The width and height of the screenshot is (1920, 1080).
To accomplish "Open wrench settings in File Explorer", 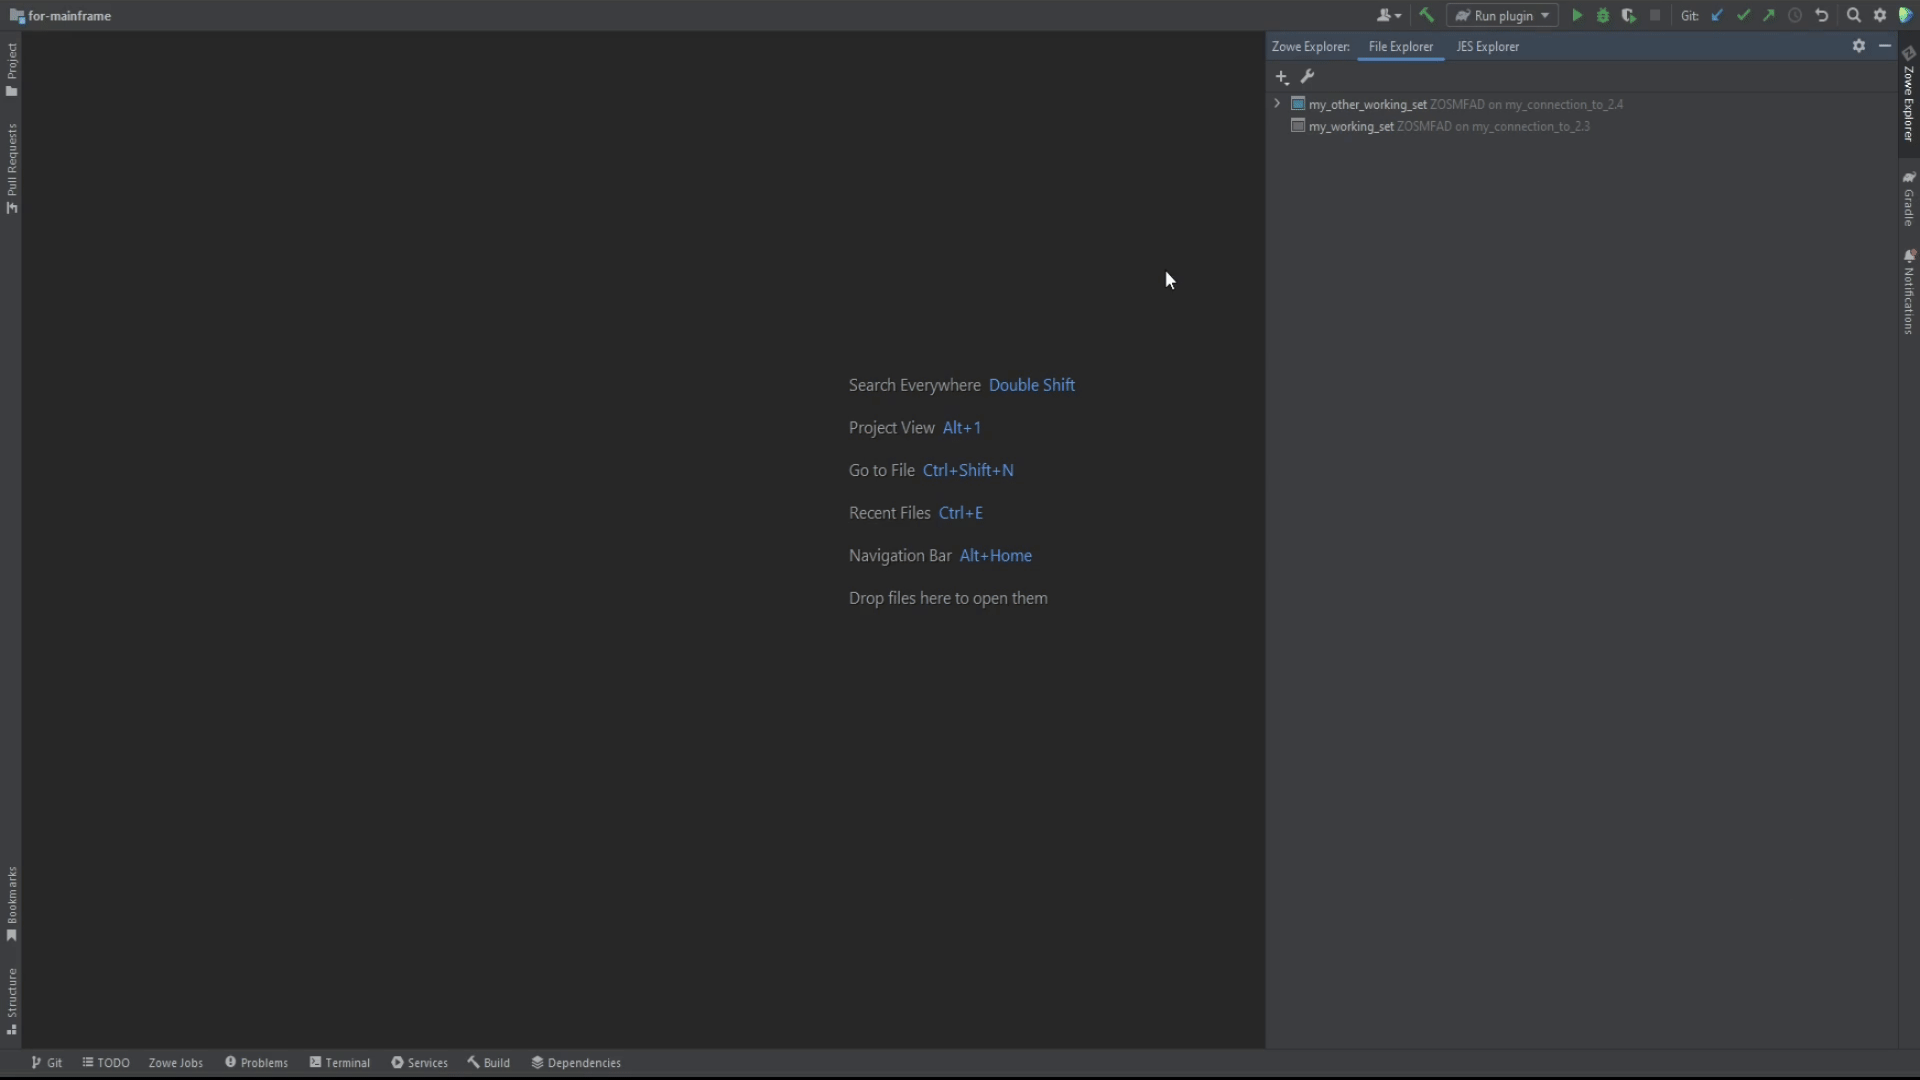I will (x=1307, y=77).
